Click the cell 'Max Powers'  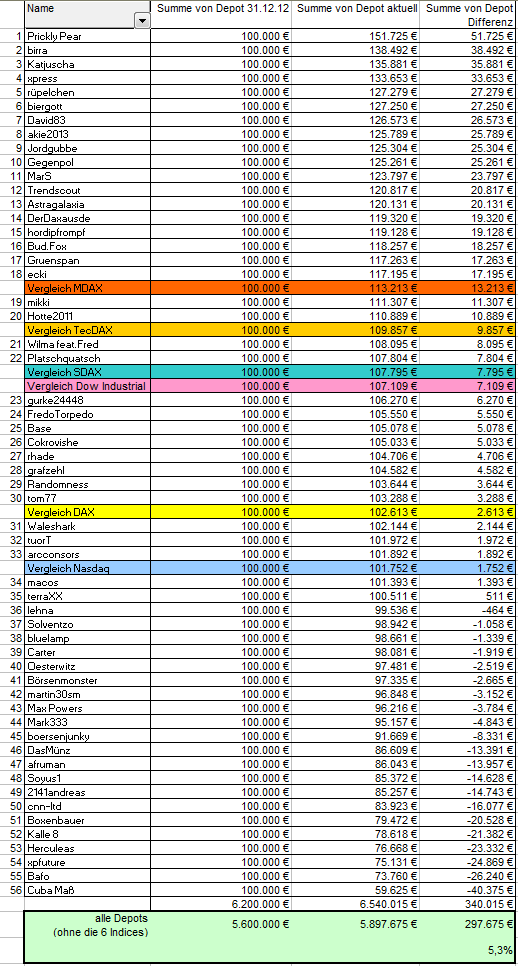(87, 708)
